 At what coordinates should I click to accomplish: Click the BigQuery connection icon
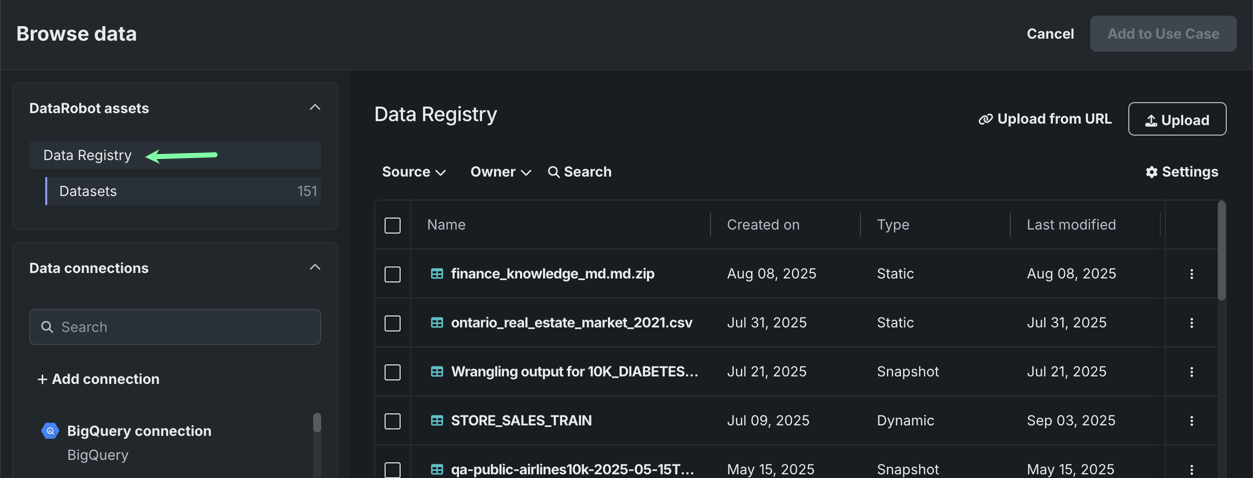pos(50,431)
